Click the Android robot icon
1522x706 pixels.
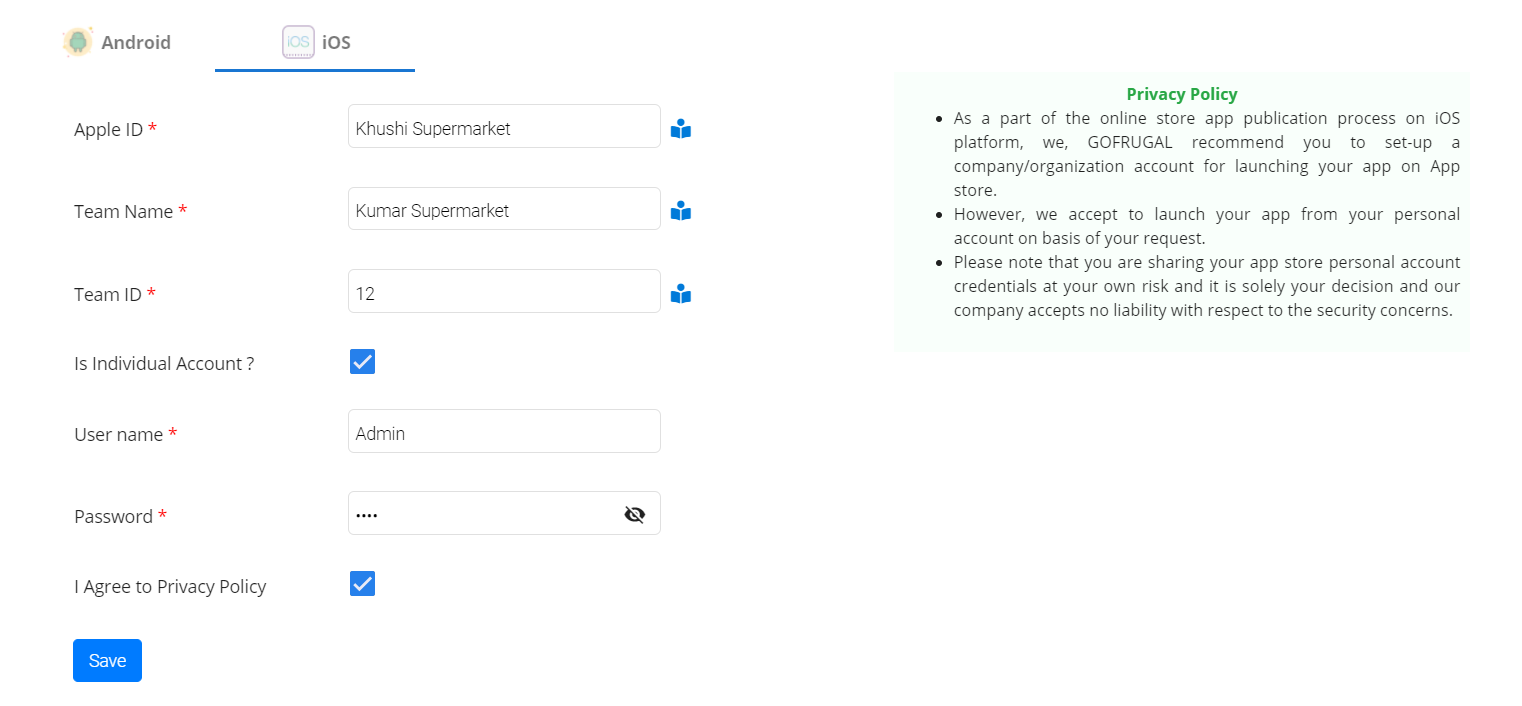pos(77,42)
